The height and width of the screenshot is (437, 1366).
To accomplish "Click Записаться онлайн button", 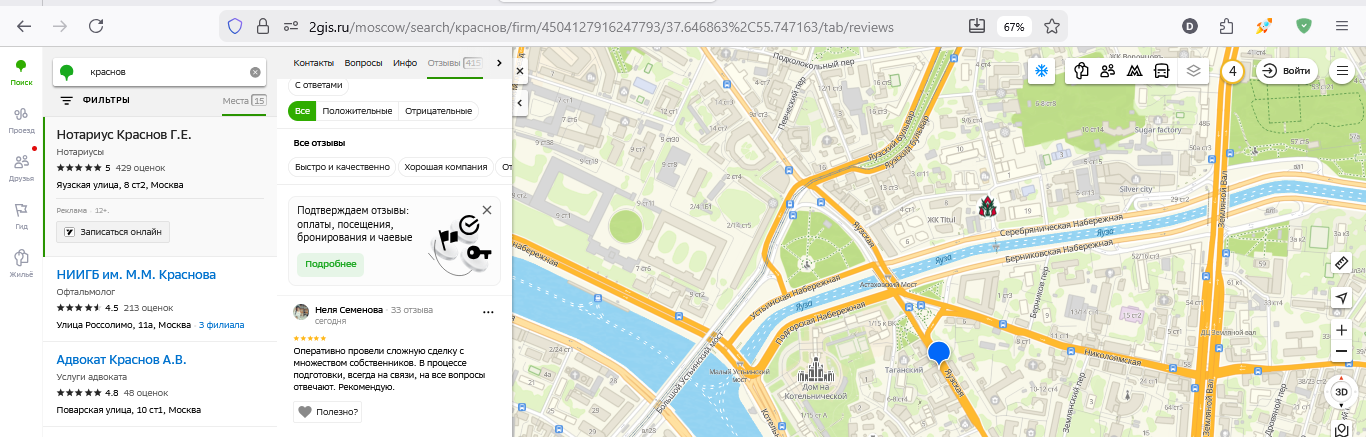I will pyautogui.click(x=114, y=232).
